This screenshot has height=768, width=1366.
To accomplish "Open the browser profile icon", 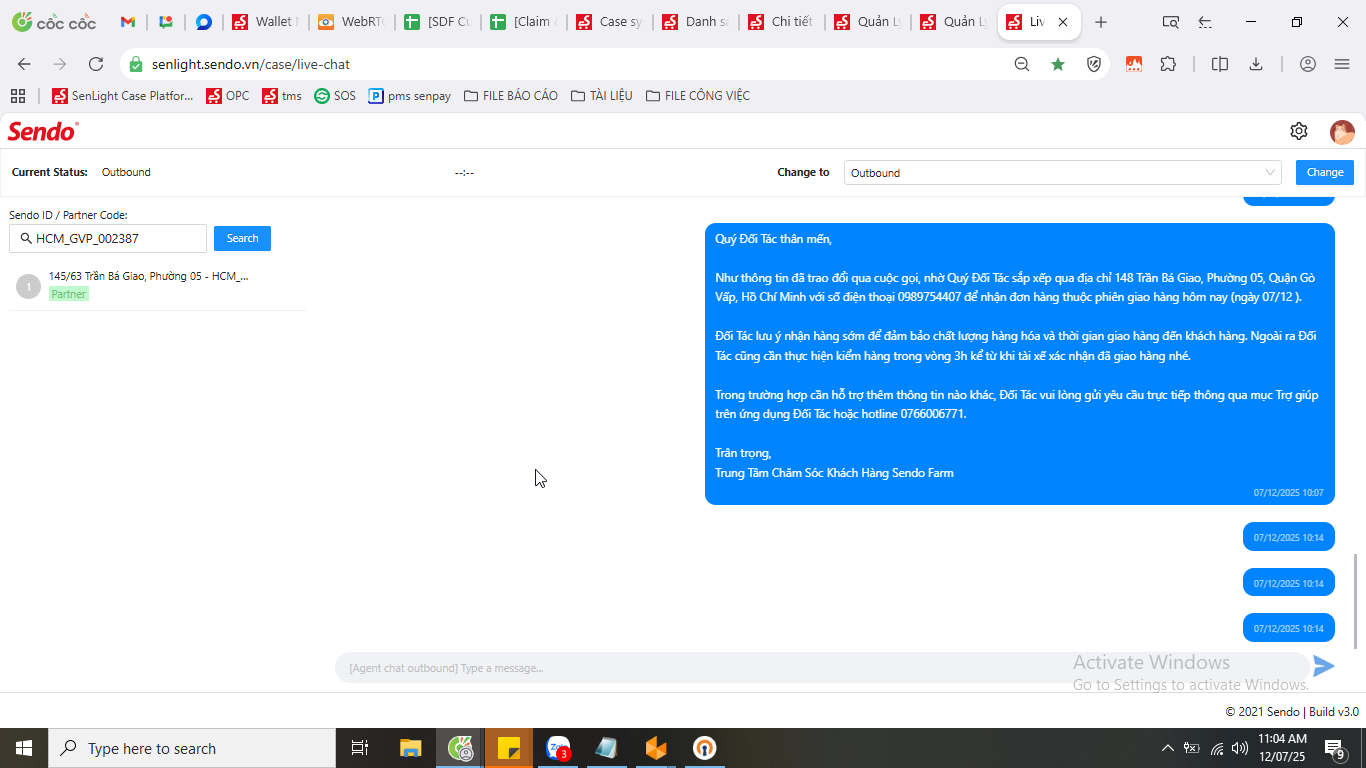I will pos(1308,64).
